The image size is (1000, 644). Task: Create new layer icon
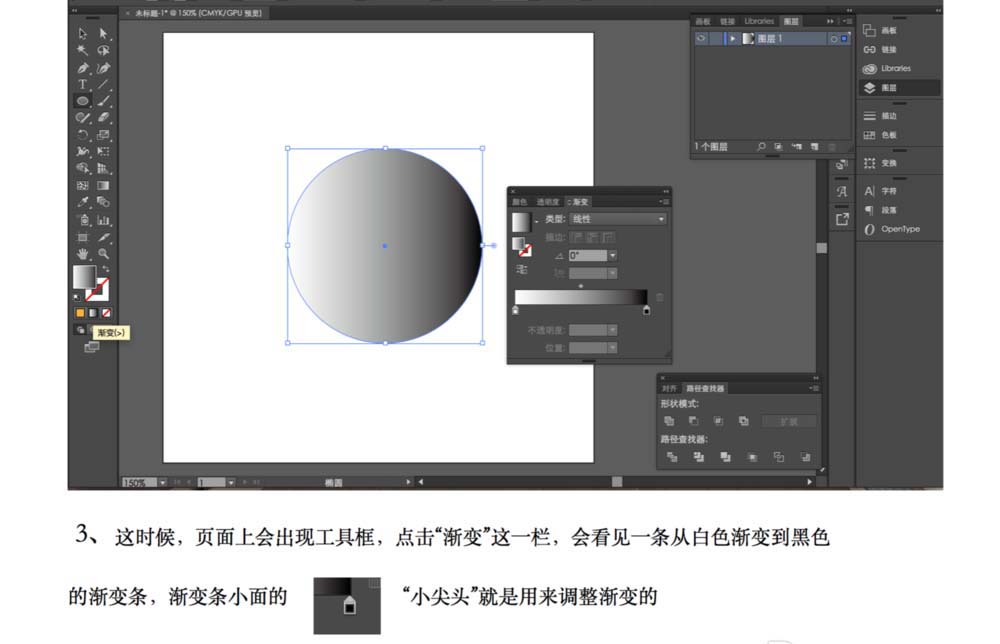[814, 147]
